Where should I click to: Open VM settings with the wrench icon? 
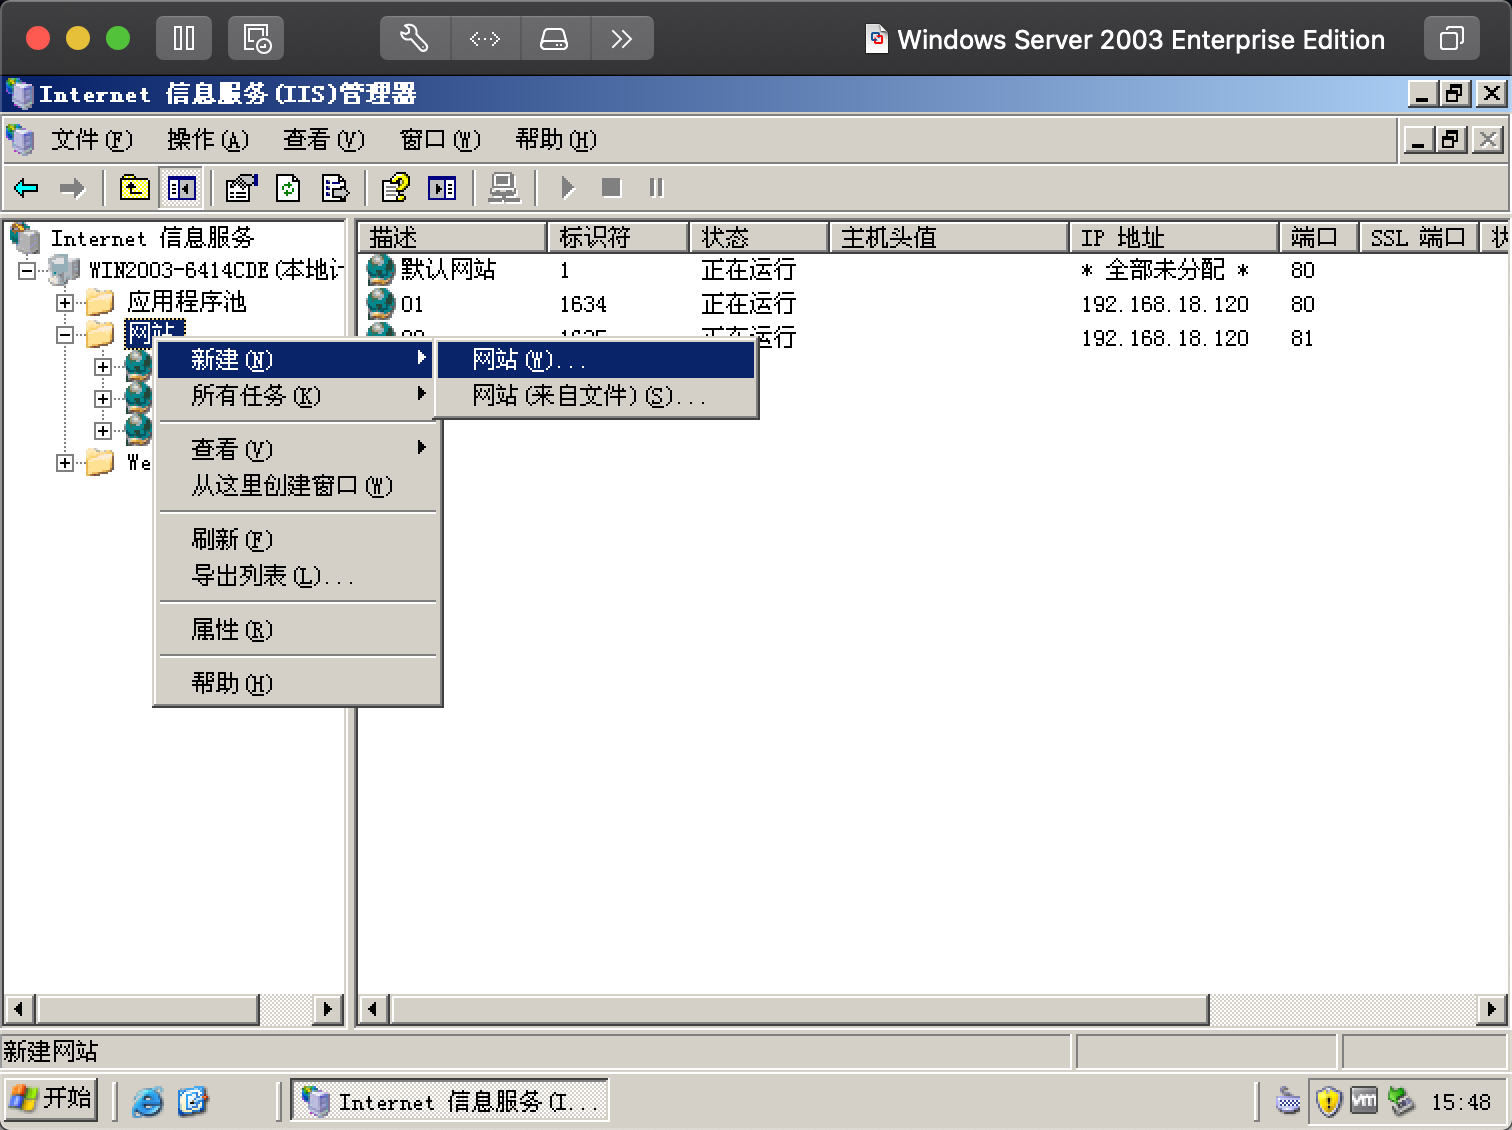click(x=415, y=39)
